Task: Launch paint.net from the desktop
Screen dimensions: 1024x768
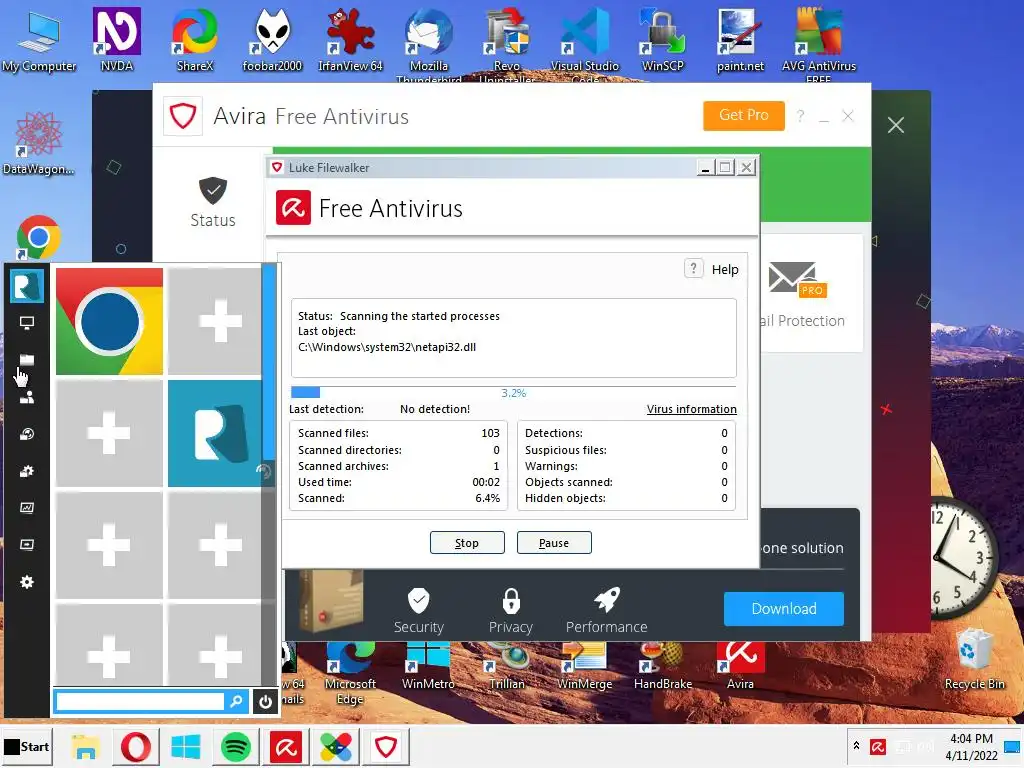Action: 740,39
